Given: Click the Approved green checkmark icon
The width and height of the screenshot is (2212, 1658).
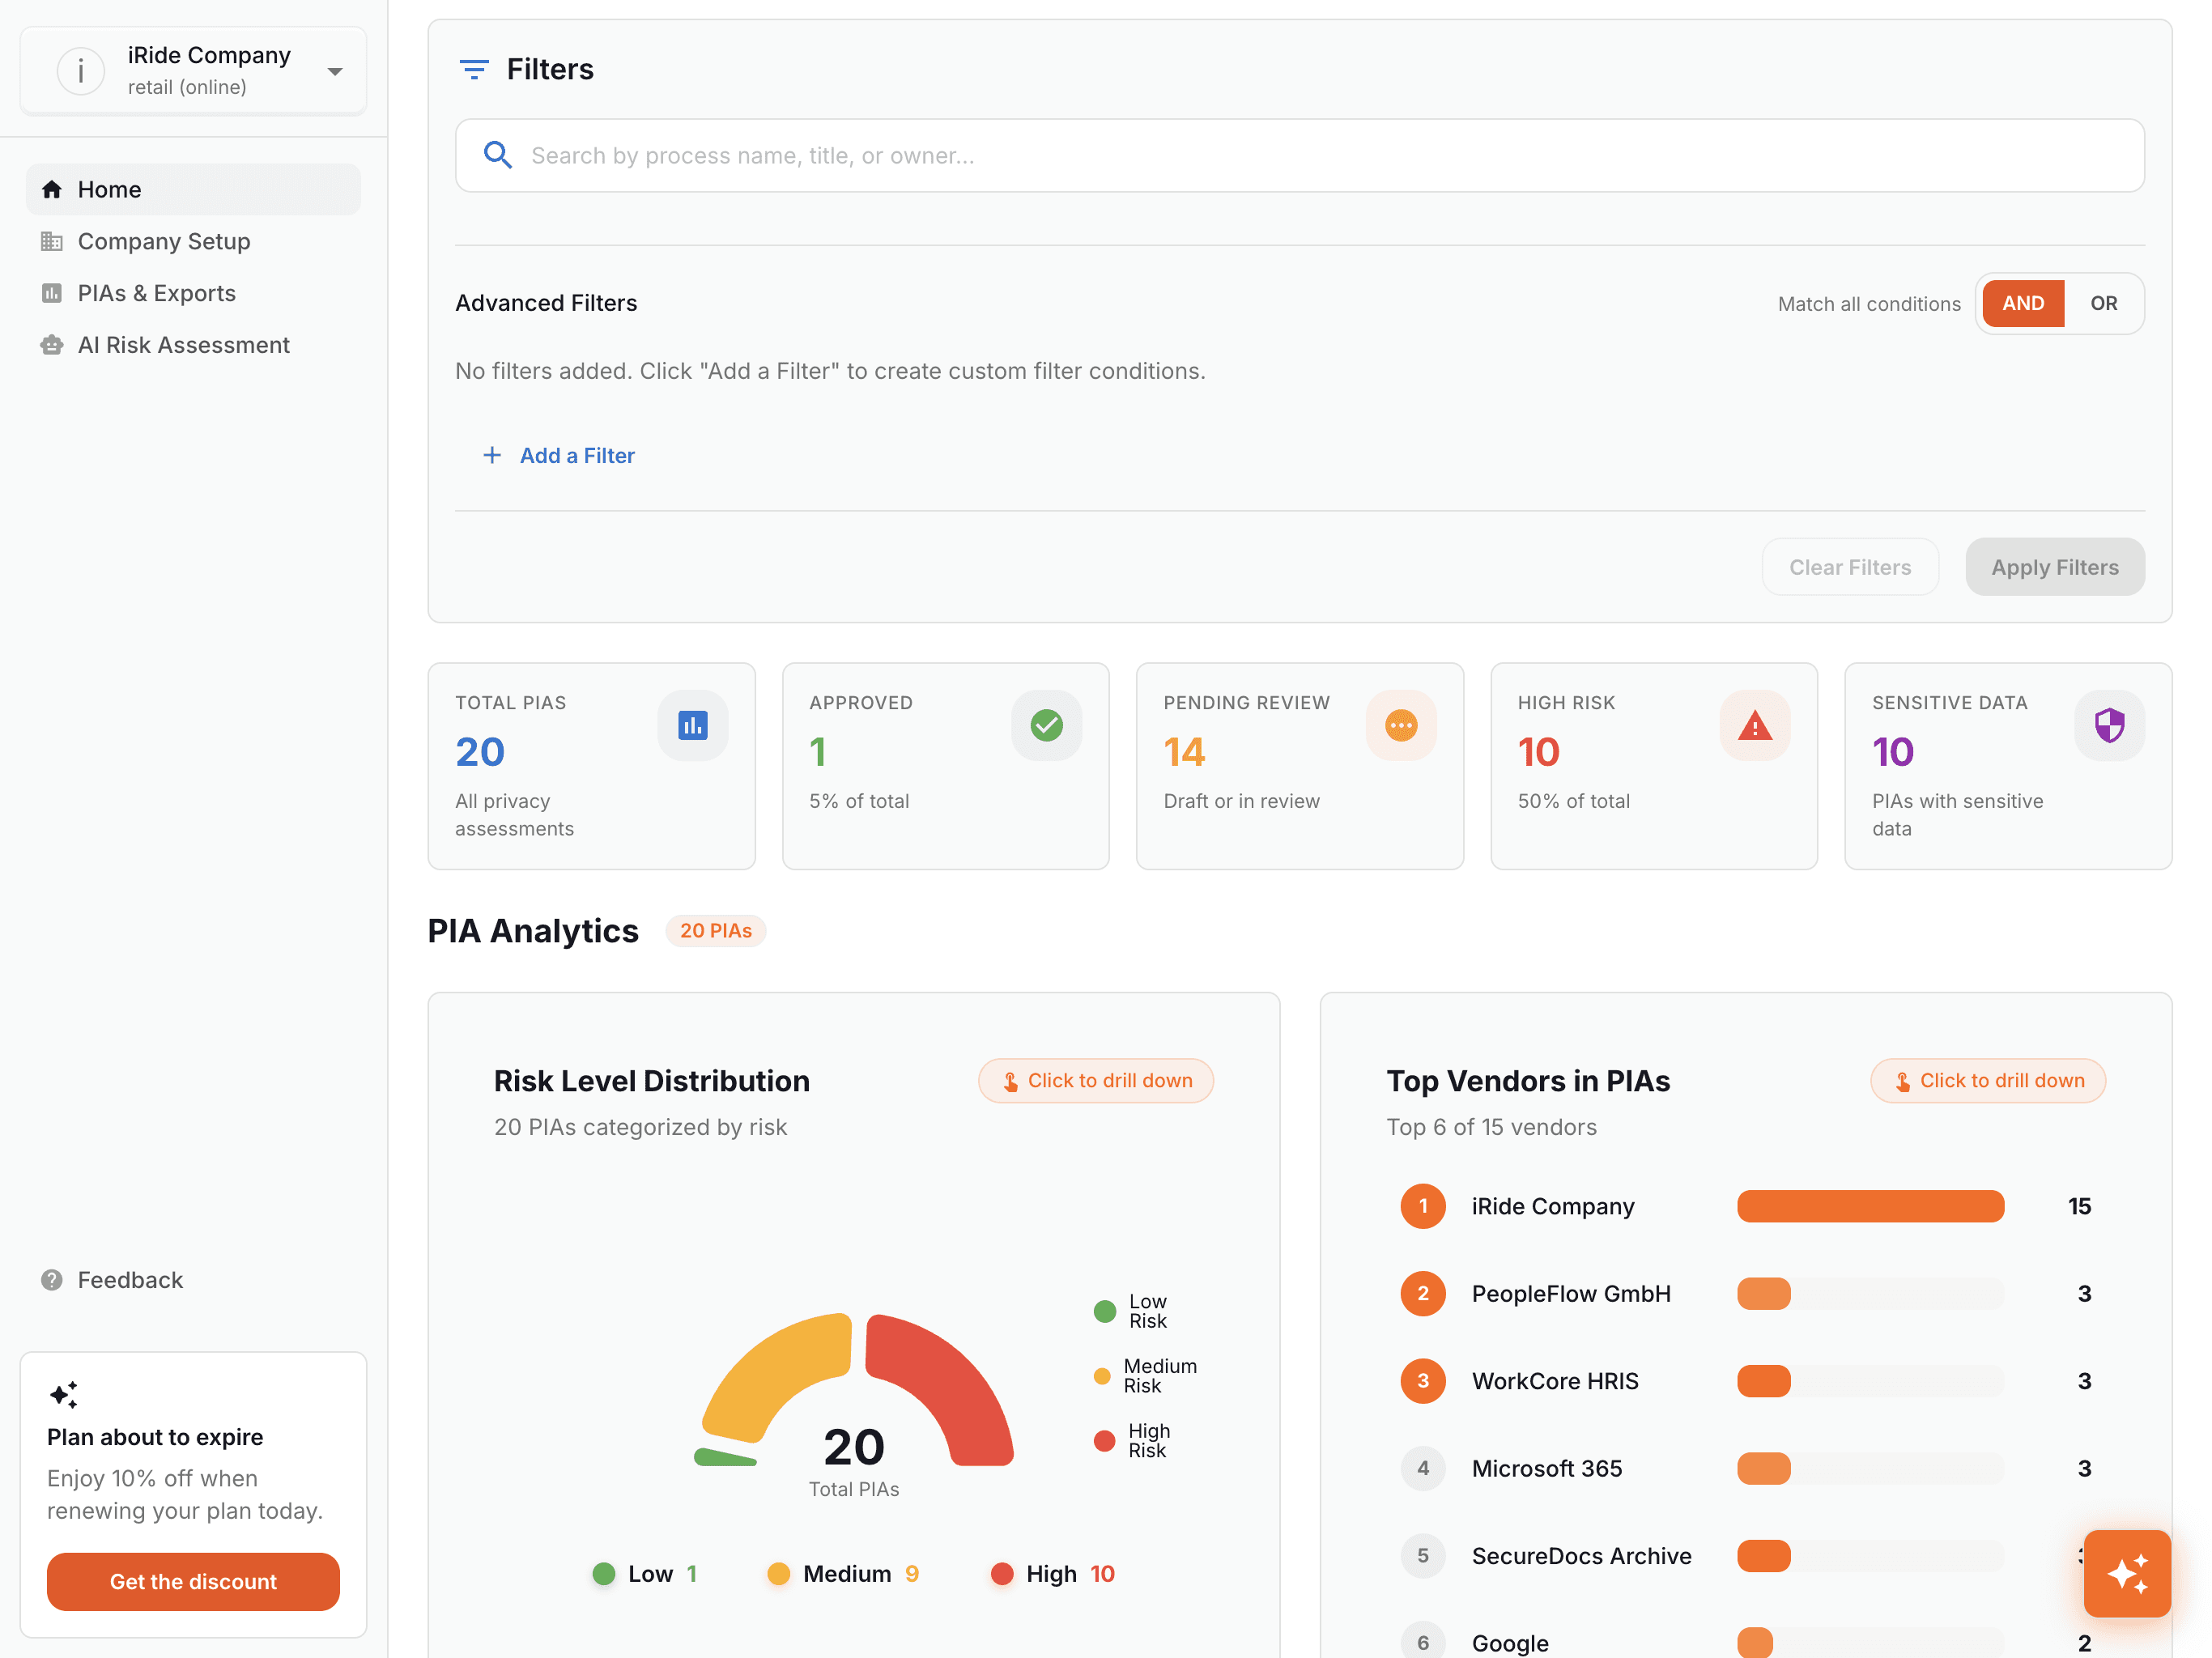Looking at the screenshot, I should pos(1046,725).
